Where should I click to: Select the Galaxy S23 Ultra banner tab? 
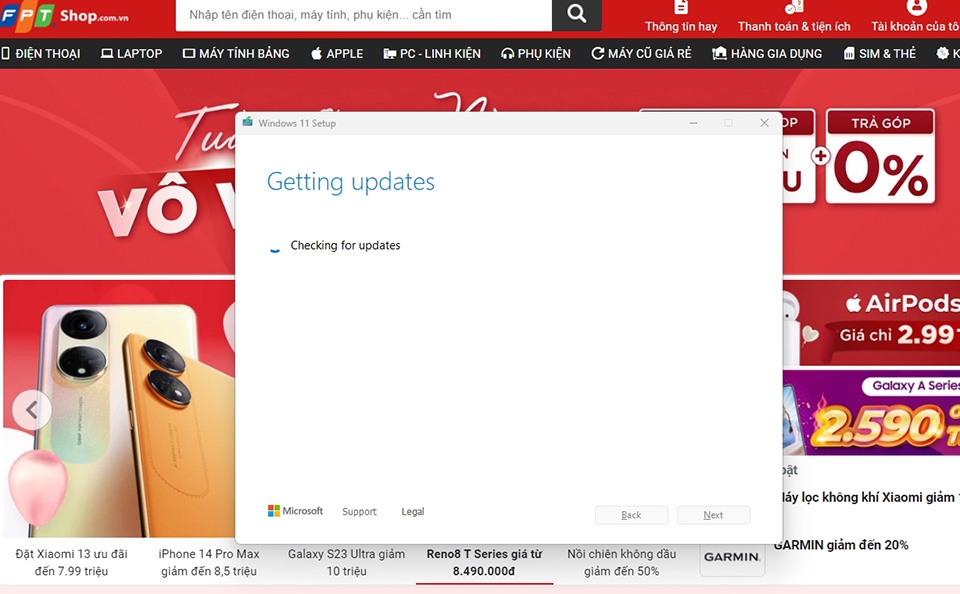tap(347, 562)
